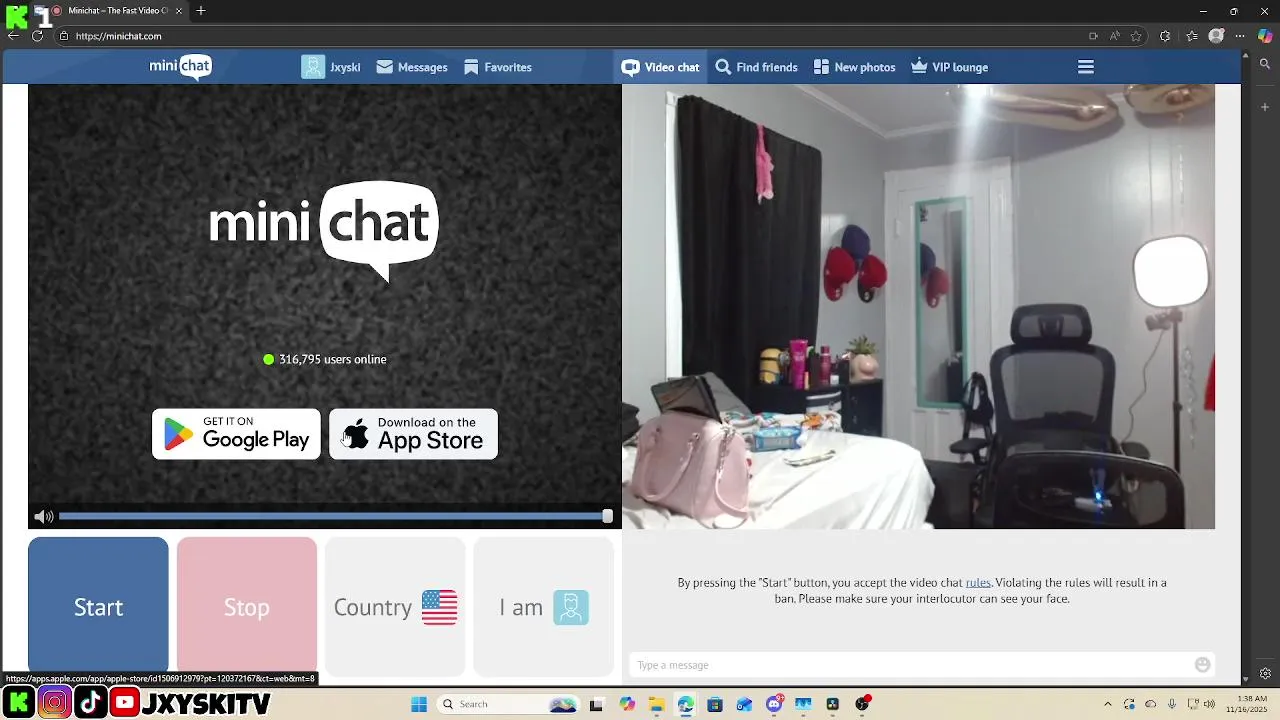Viewport: 1280px width, 720px height.
Task: Click Download on the App Store badge
Action: click(x=413, y=434)
